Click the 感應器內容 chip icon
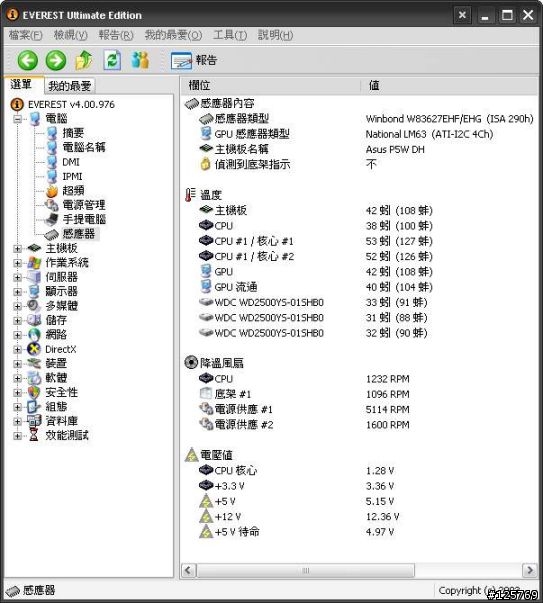This screenshot has height=603, width=543. [192, 103]
